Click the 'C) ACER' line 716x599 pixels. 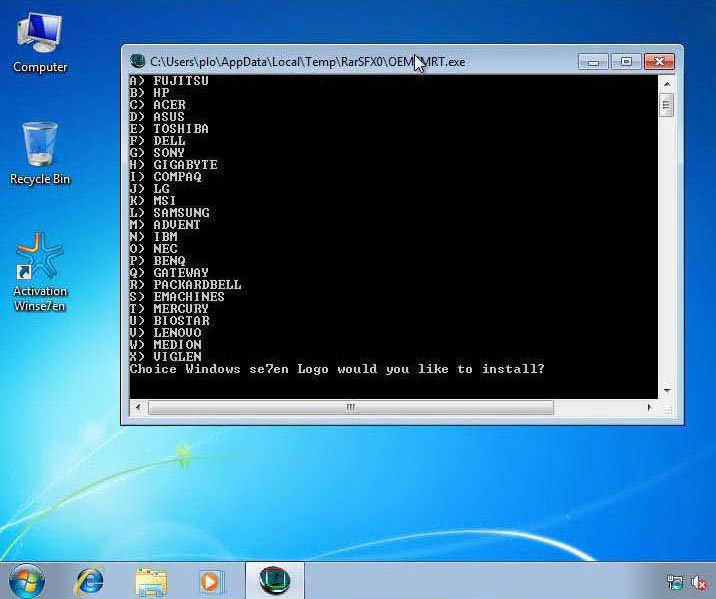coord(158,105)
